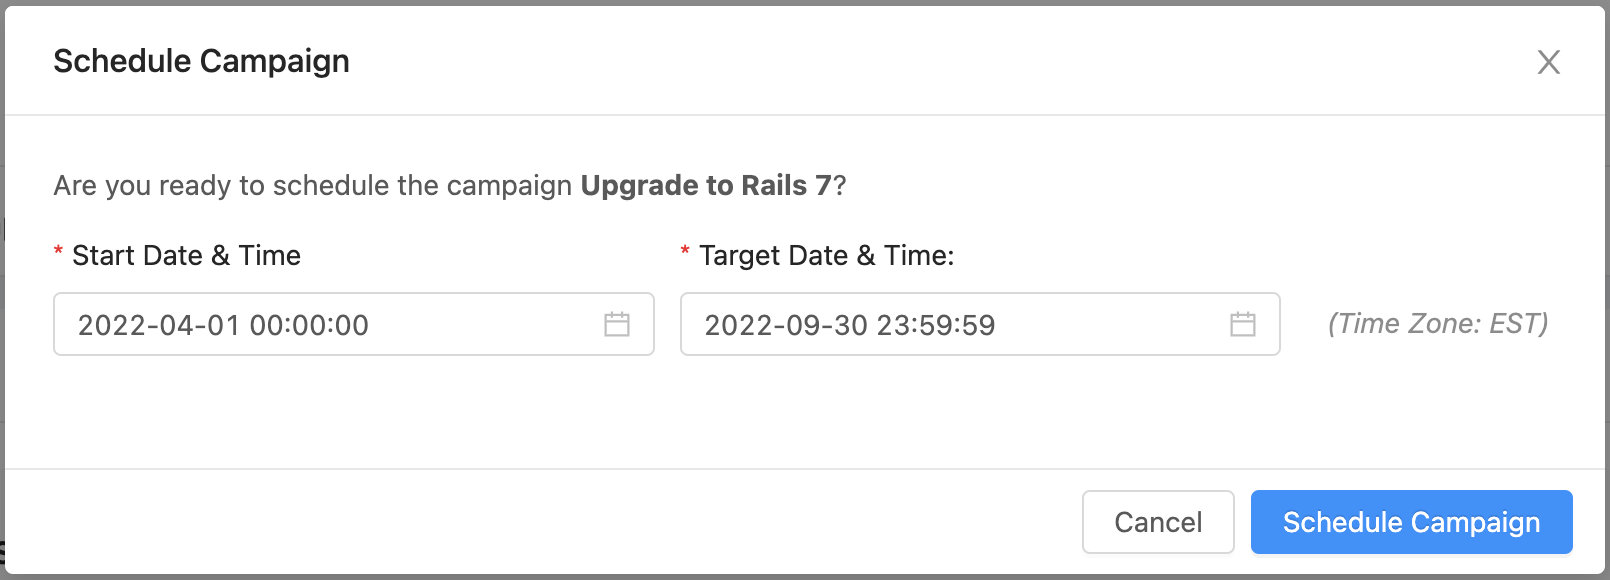
Task: Close the Schedule Campaign dialog with X
Action: [1548, 62]
